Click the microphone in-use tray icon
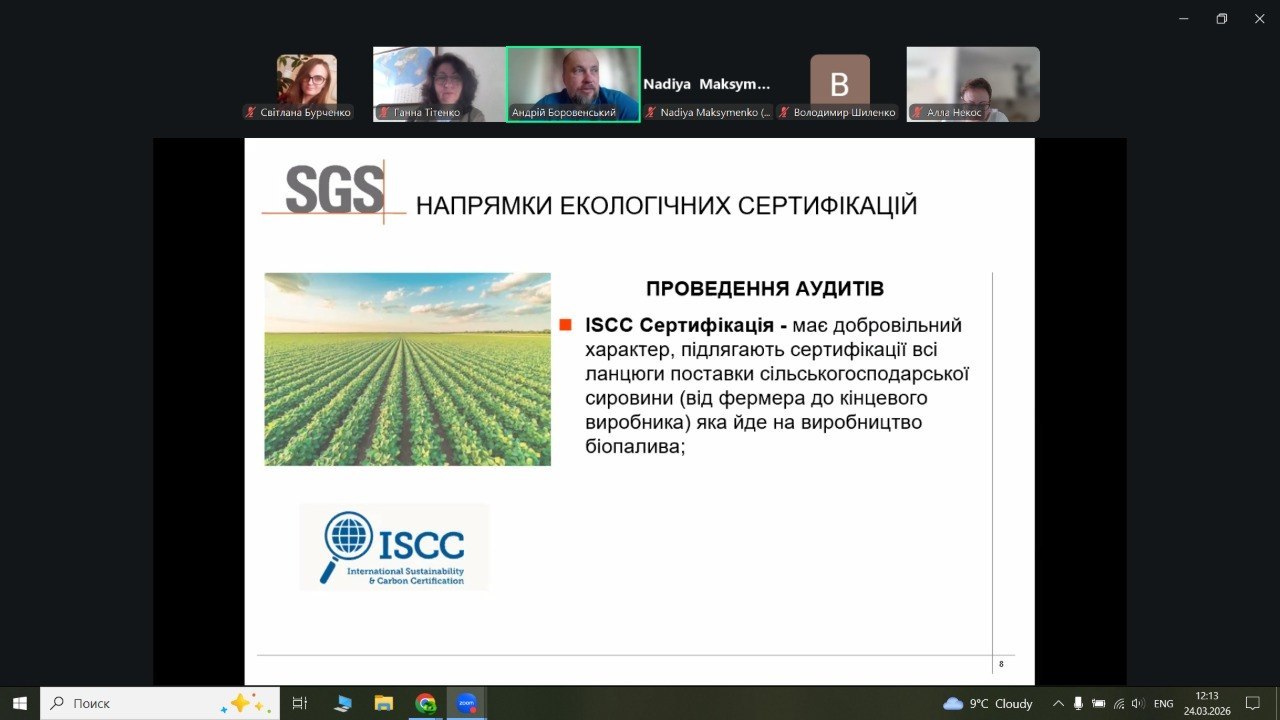This screenshot has width=1280, height=720. pyautogui.click(x=1078, y=703)
